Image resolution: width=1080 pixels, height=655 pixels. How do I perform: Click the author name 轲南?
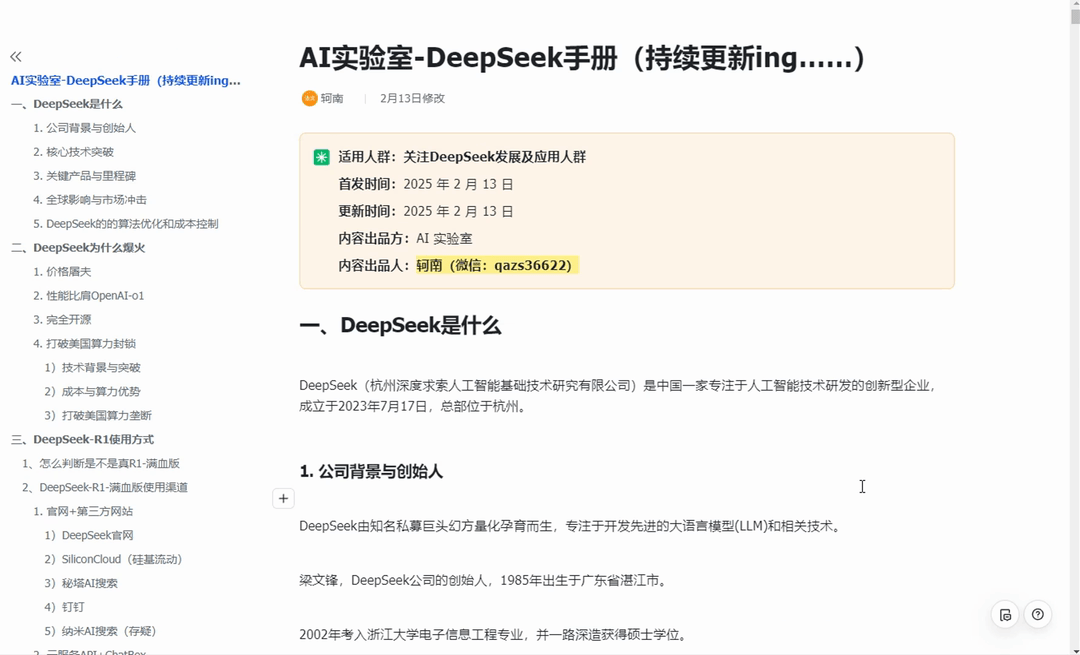pyautogui.click(x=332, y=98)
